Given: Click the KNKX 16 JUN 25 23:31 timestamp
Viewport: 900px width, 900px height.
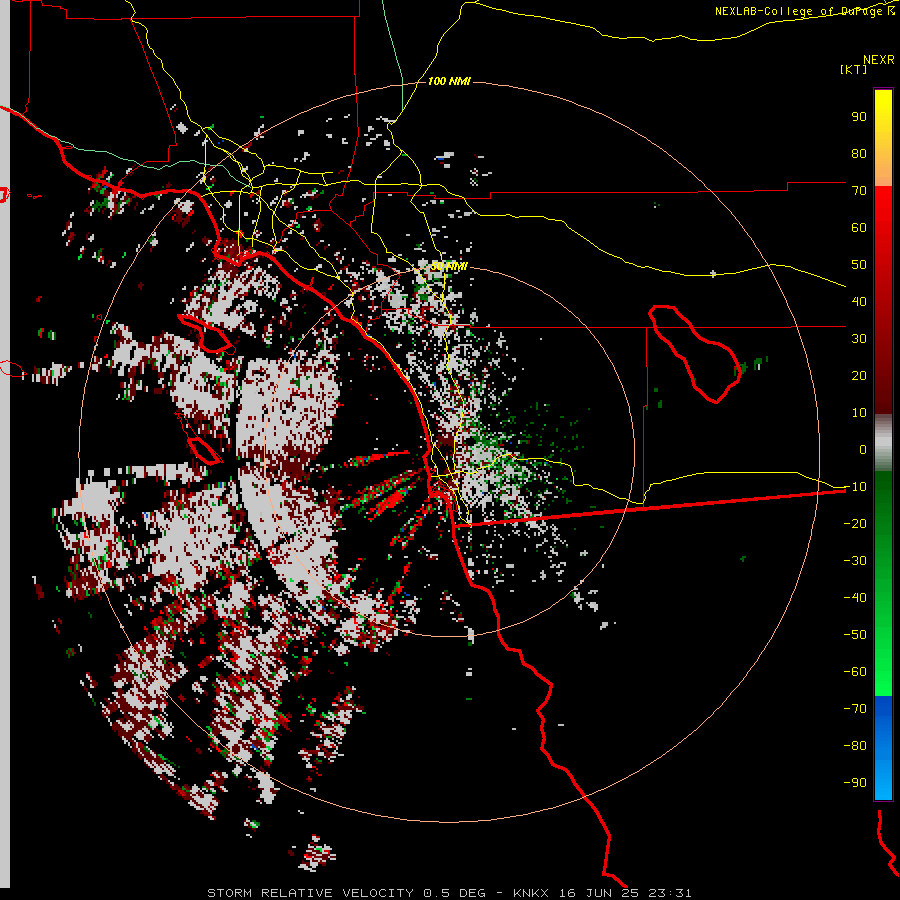Looking at the screenshot, I should (602, 893).
